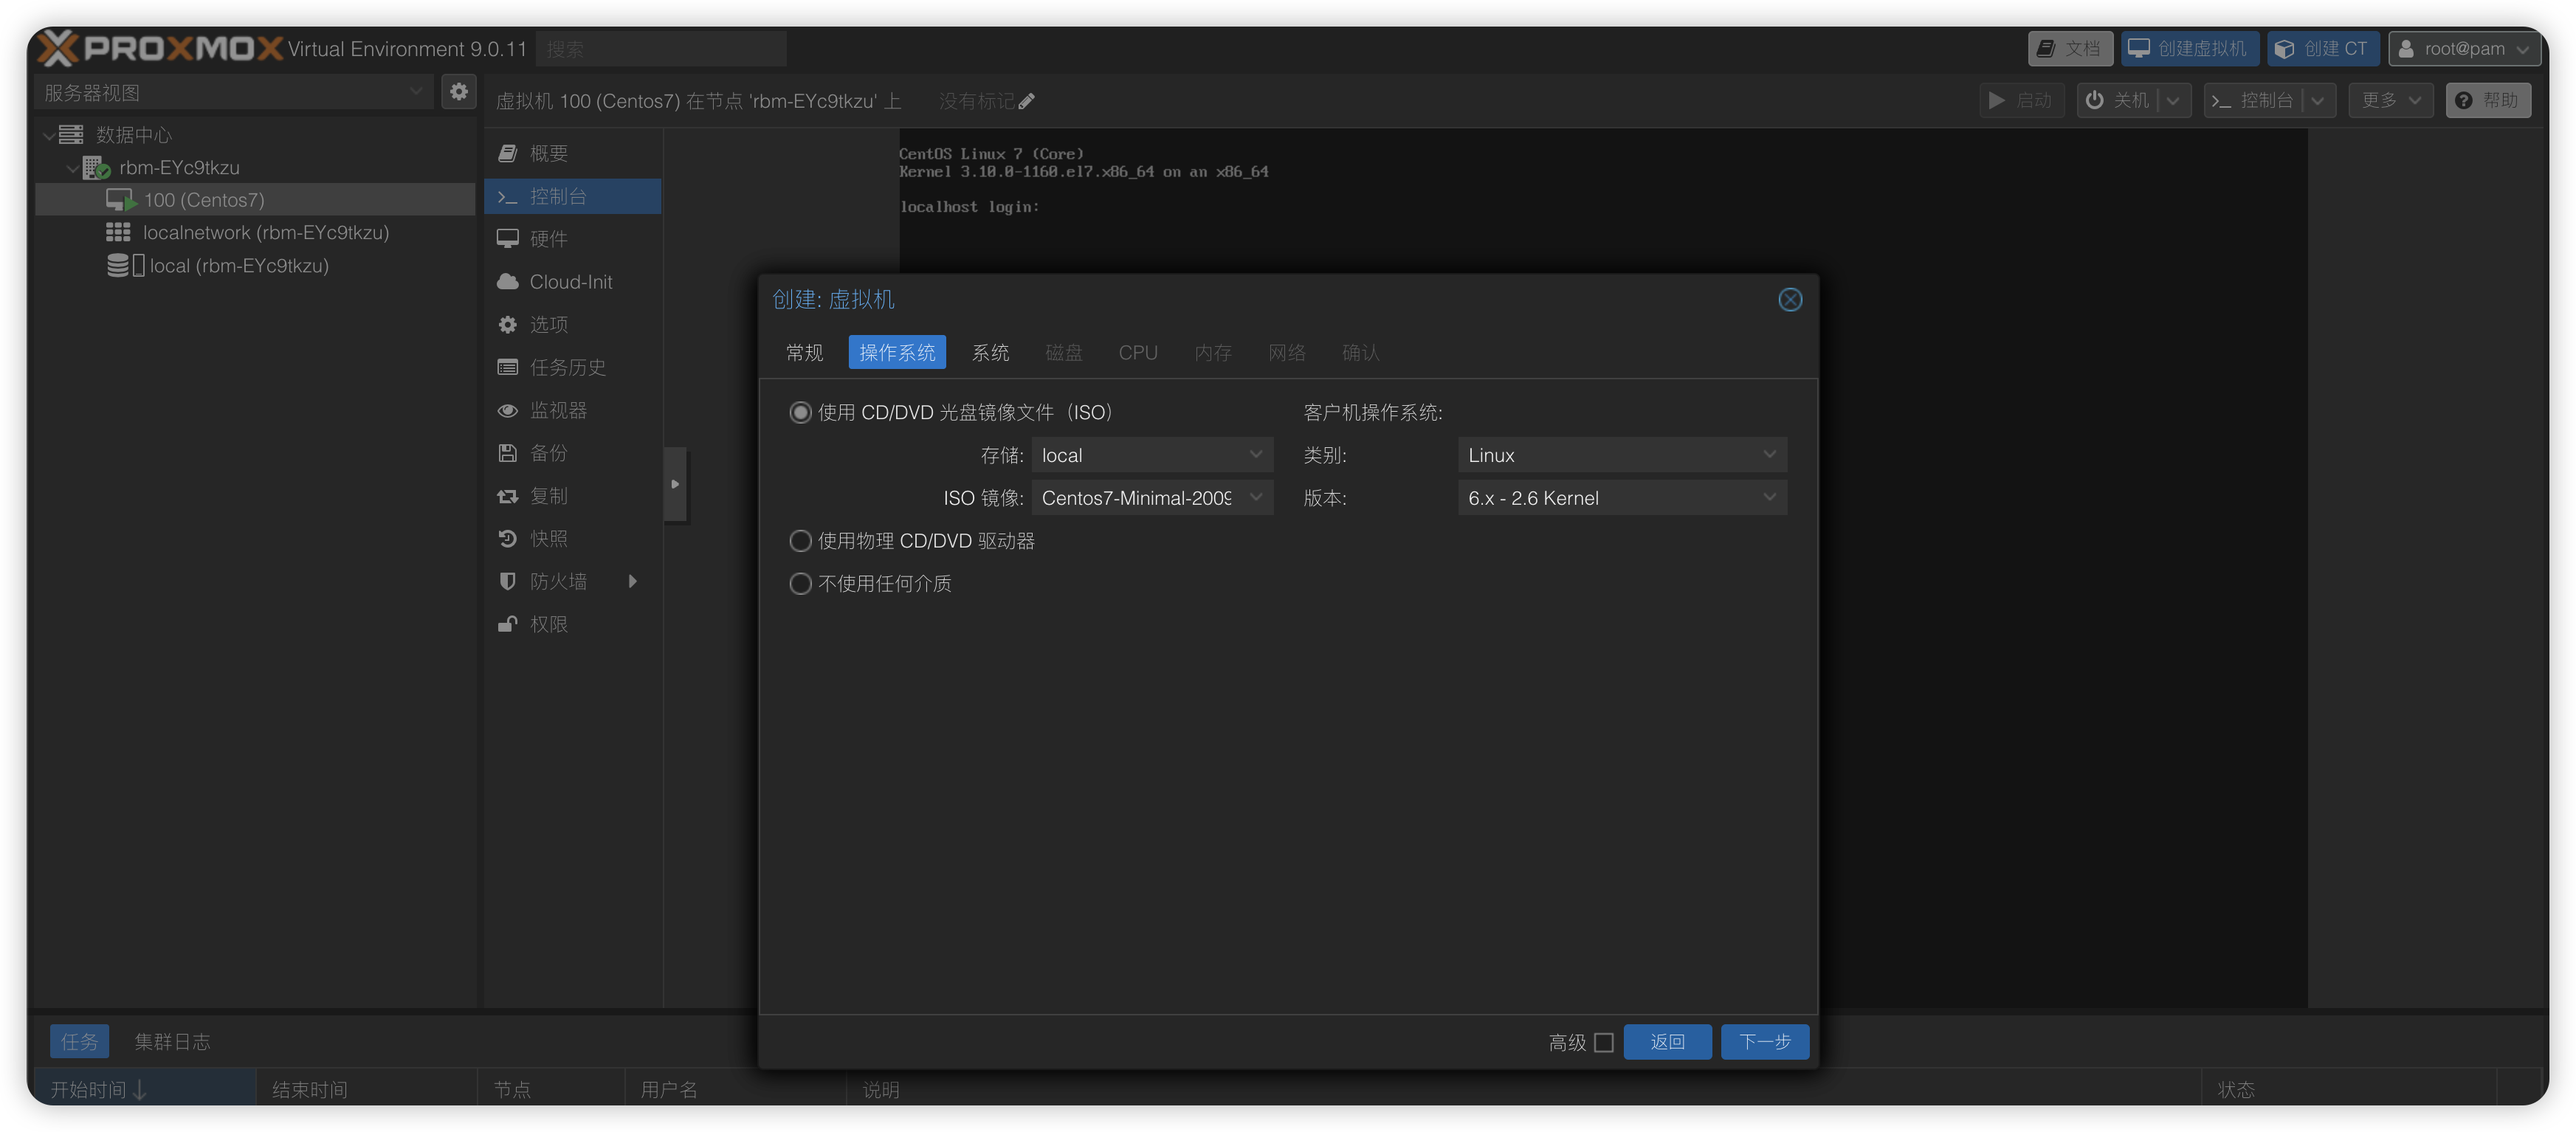Viewport: 2576px width, 1132px height.
Task: Click the server view settings gear icon
Action: tap(459, 92)
